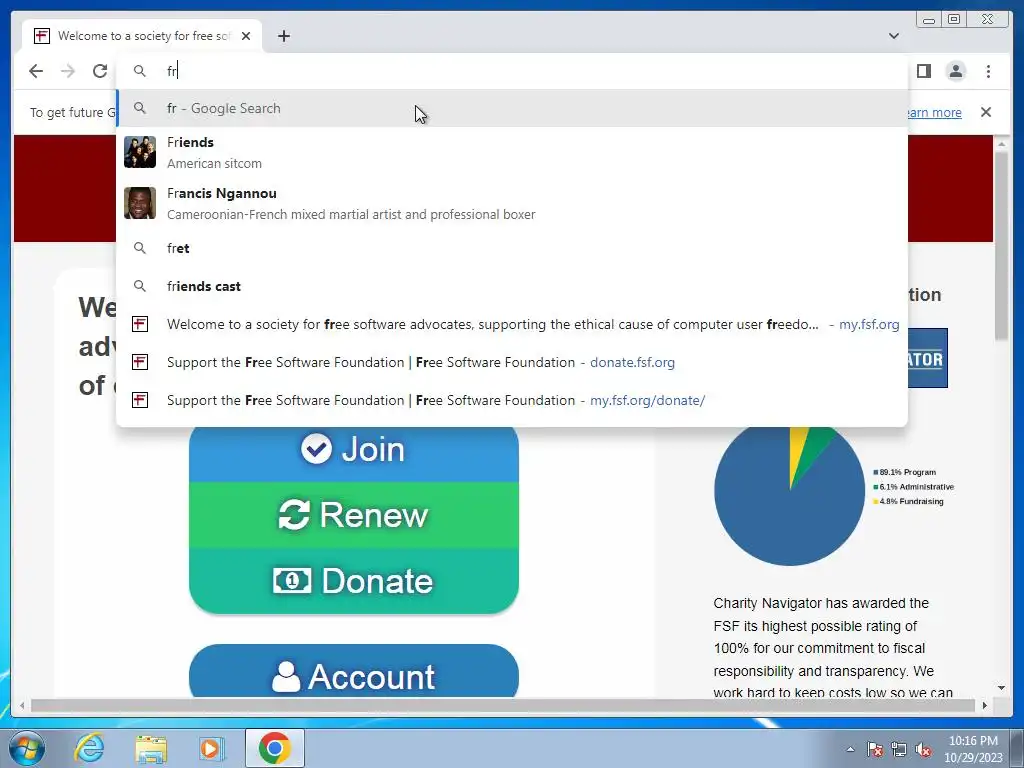Reload the page with the refresh icon
Viewport: 1024px width, 768px height.
point(100,71)
